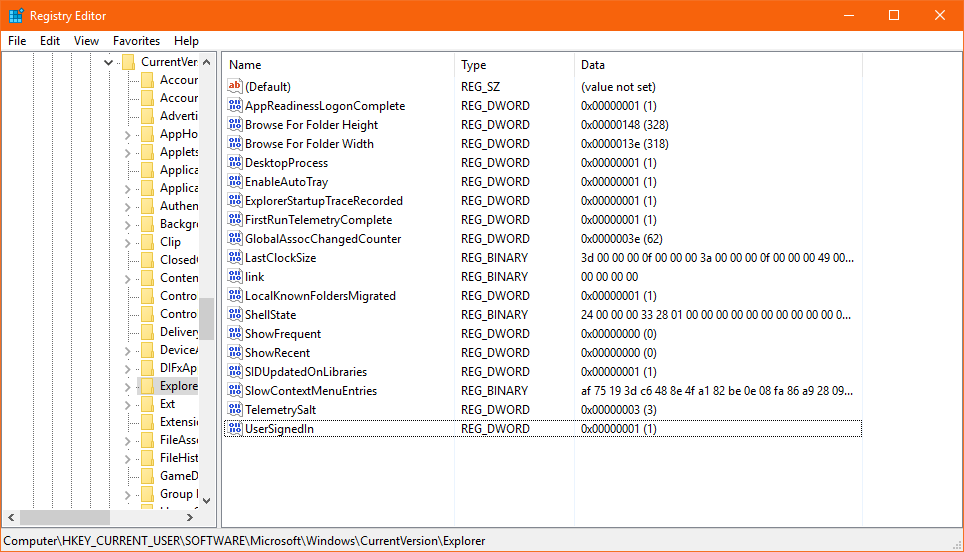
Task: Click the TelemetrySalt value icon
Action: tap(234, 409)
